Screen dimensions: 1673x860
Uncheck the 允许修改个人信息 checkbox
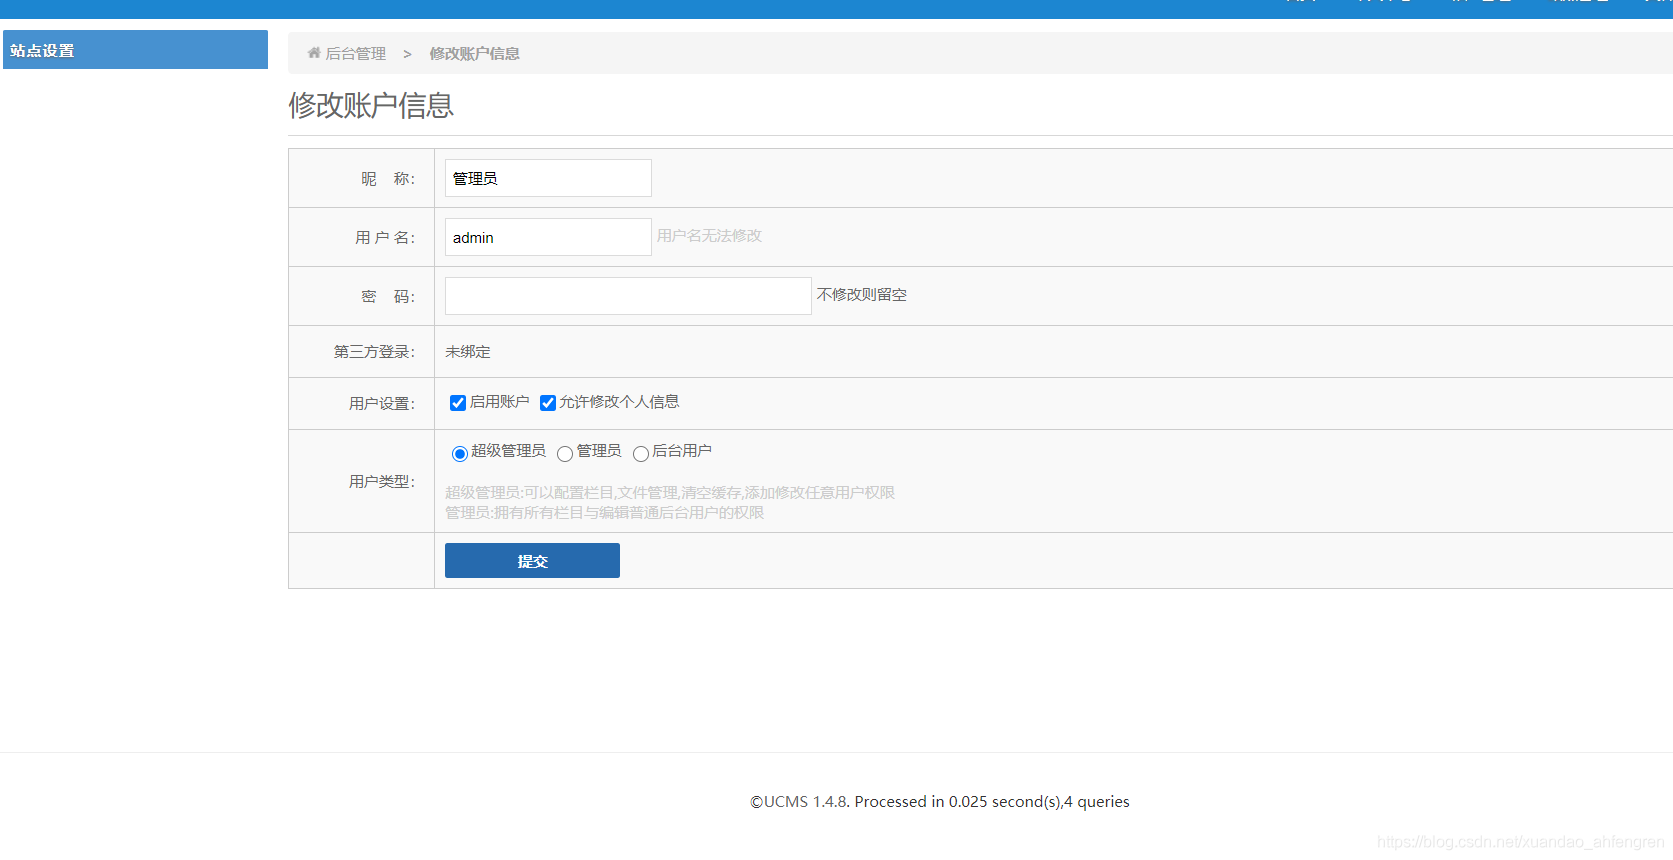(548, 403)
